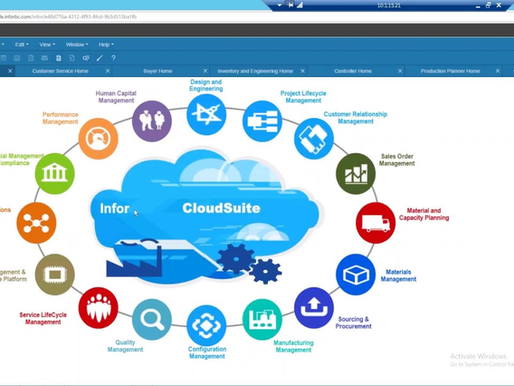This screenshot has height=386, width=514.
Task: Open the Help menu
Action: (106, 44)
